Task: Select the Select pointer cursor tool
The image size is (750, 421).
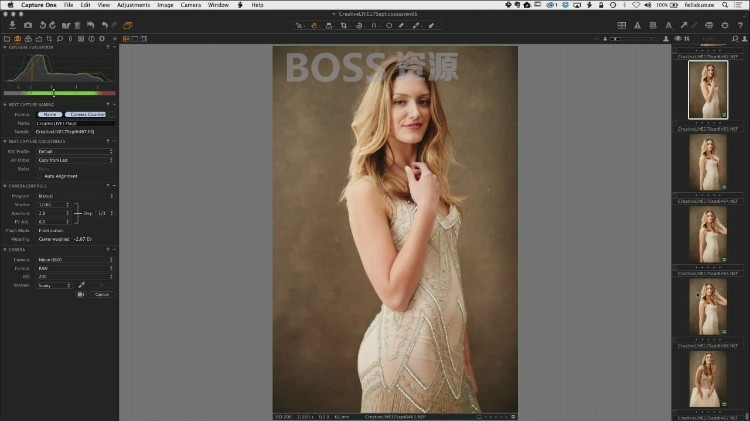Action: tap(299, 25)
